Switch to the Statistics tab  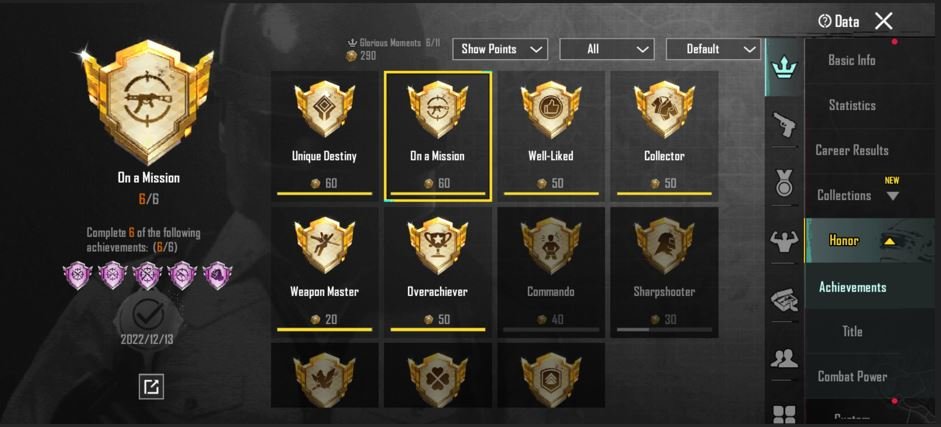click(852, 106)
